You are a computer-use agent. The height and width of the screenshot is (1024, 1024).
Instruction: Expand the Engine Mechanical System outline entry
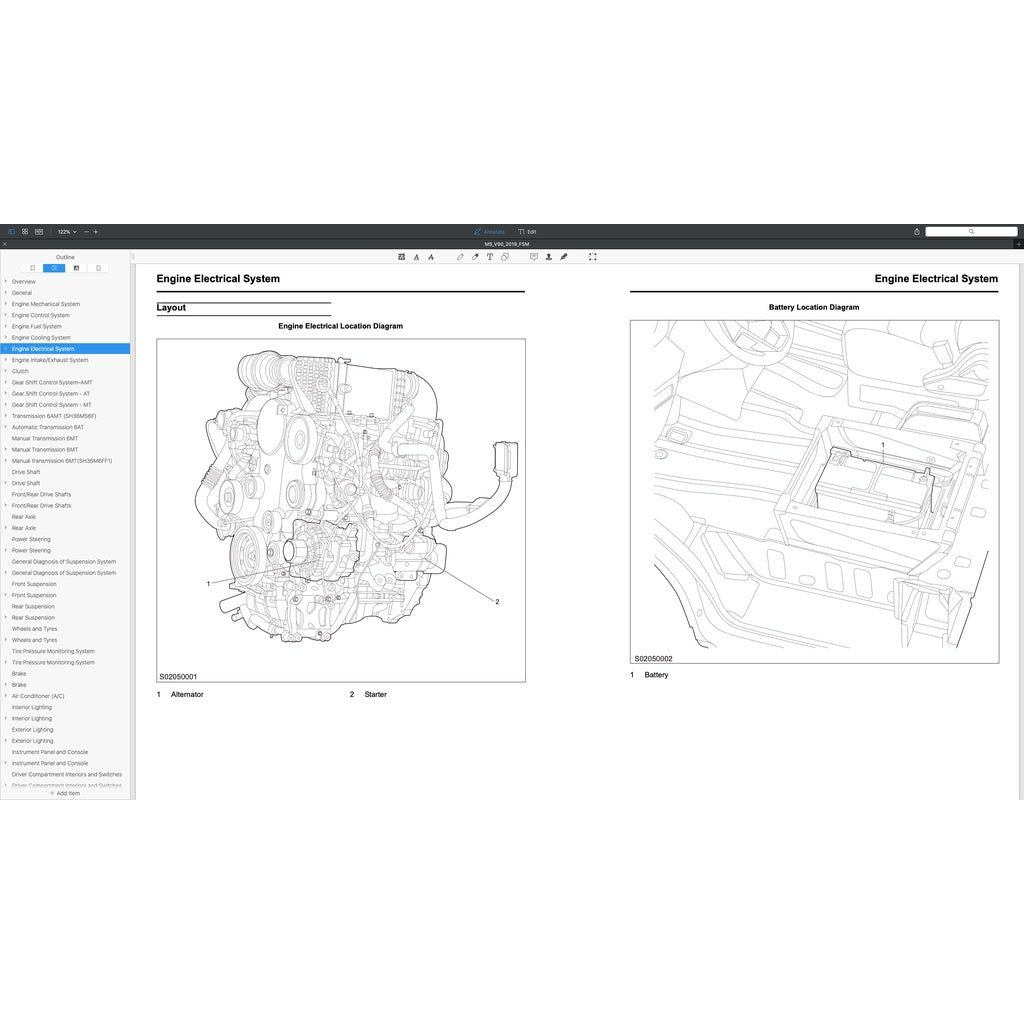6,304
